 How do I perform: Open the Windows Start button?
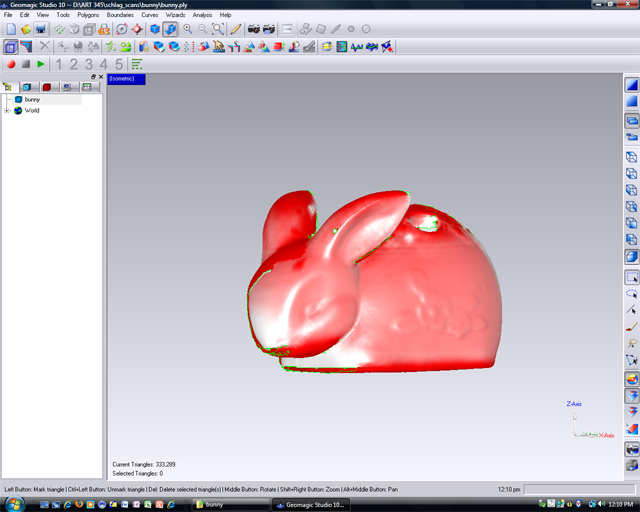click(x=15, y=504)
